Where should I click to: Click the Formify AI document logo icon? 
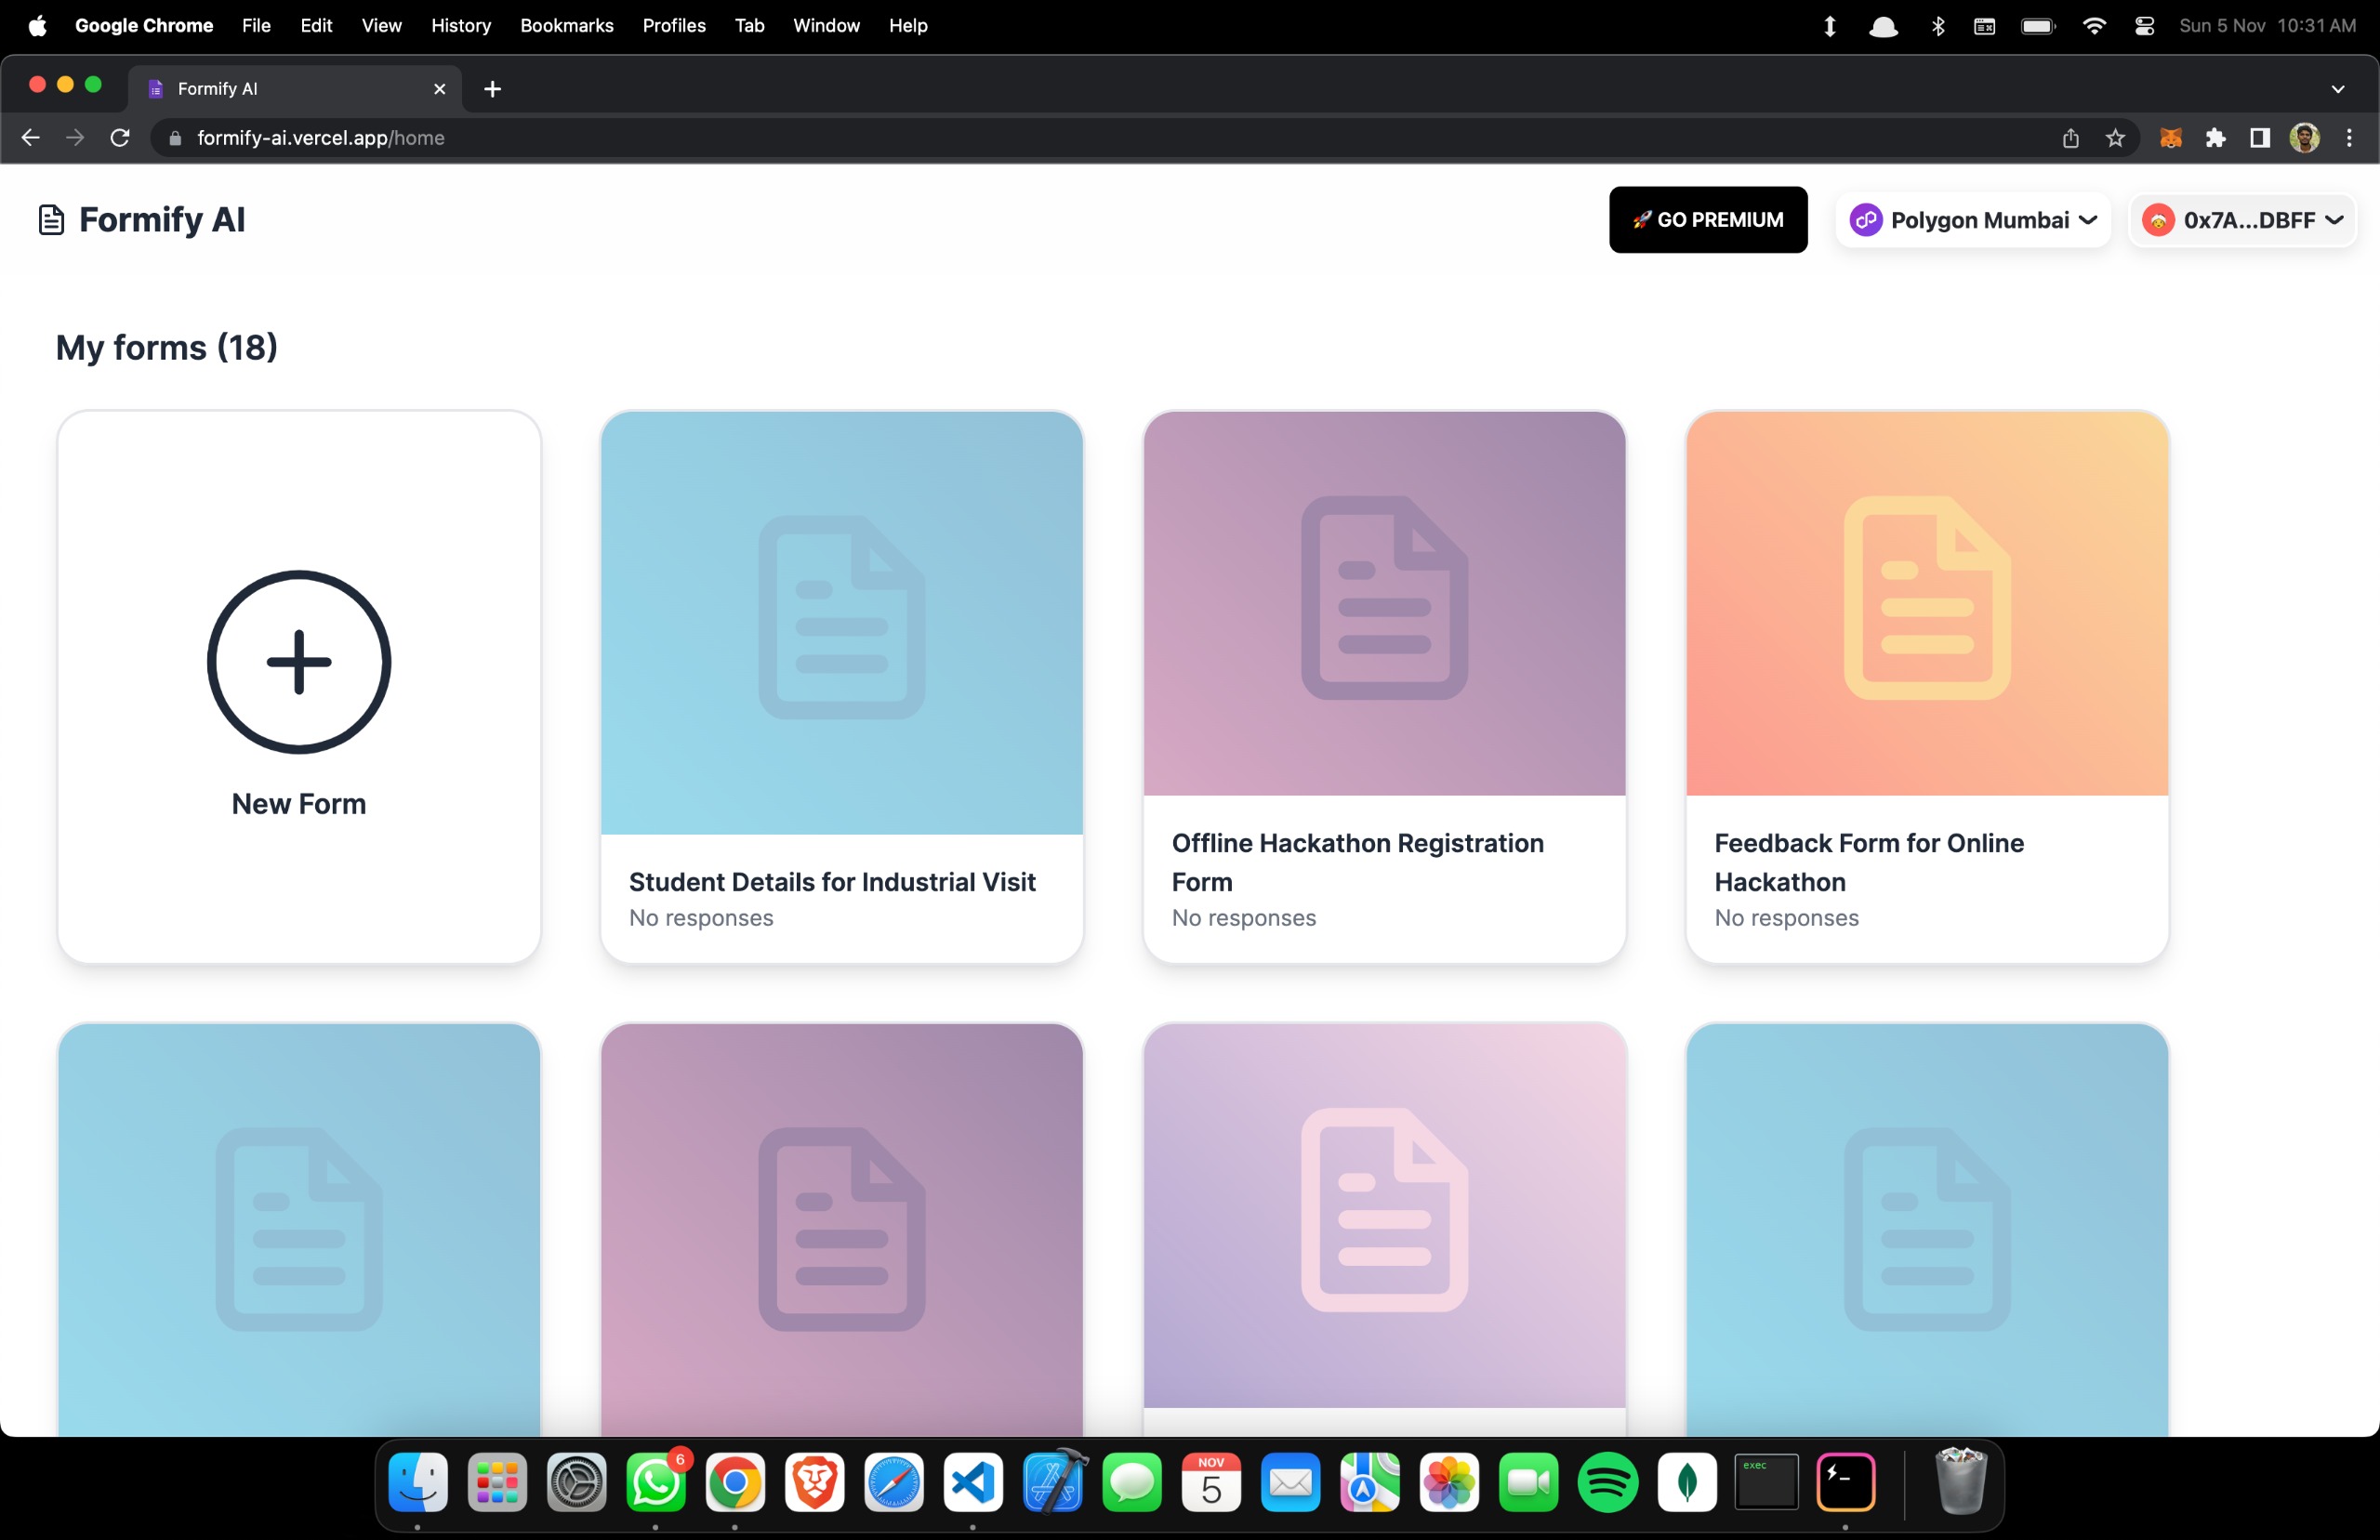51,220
